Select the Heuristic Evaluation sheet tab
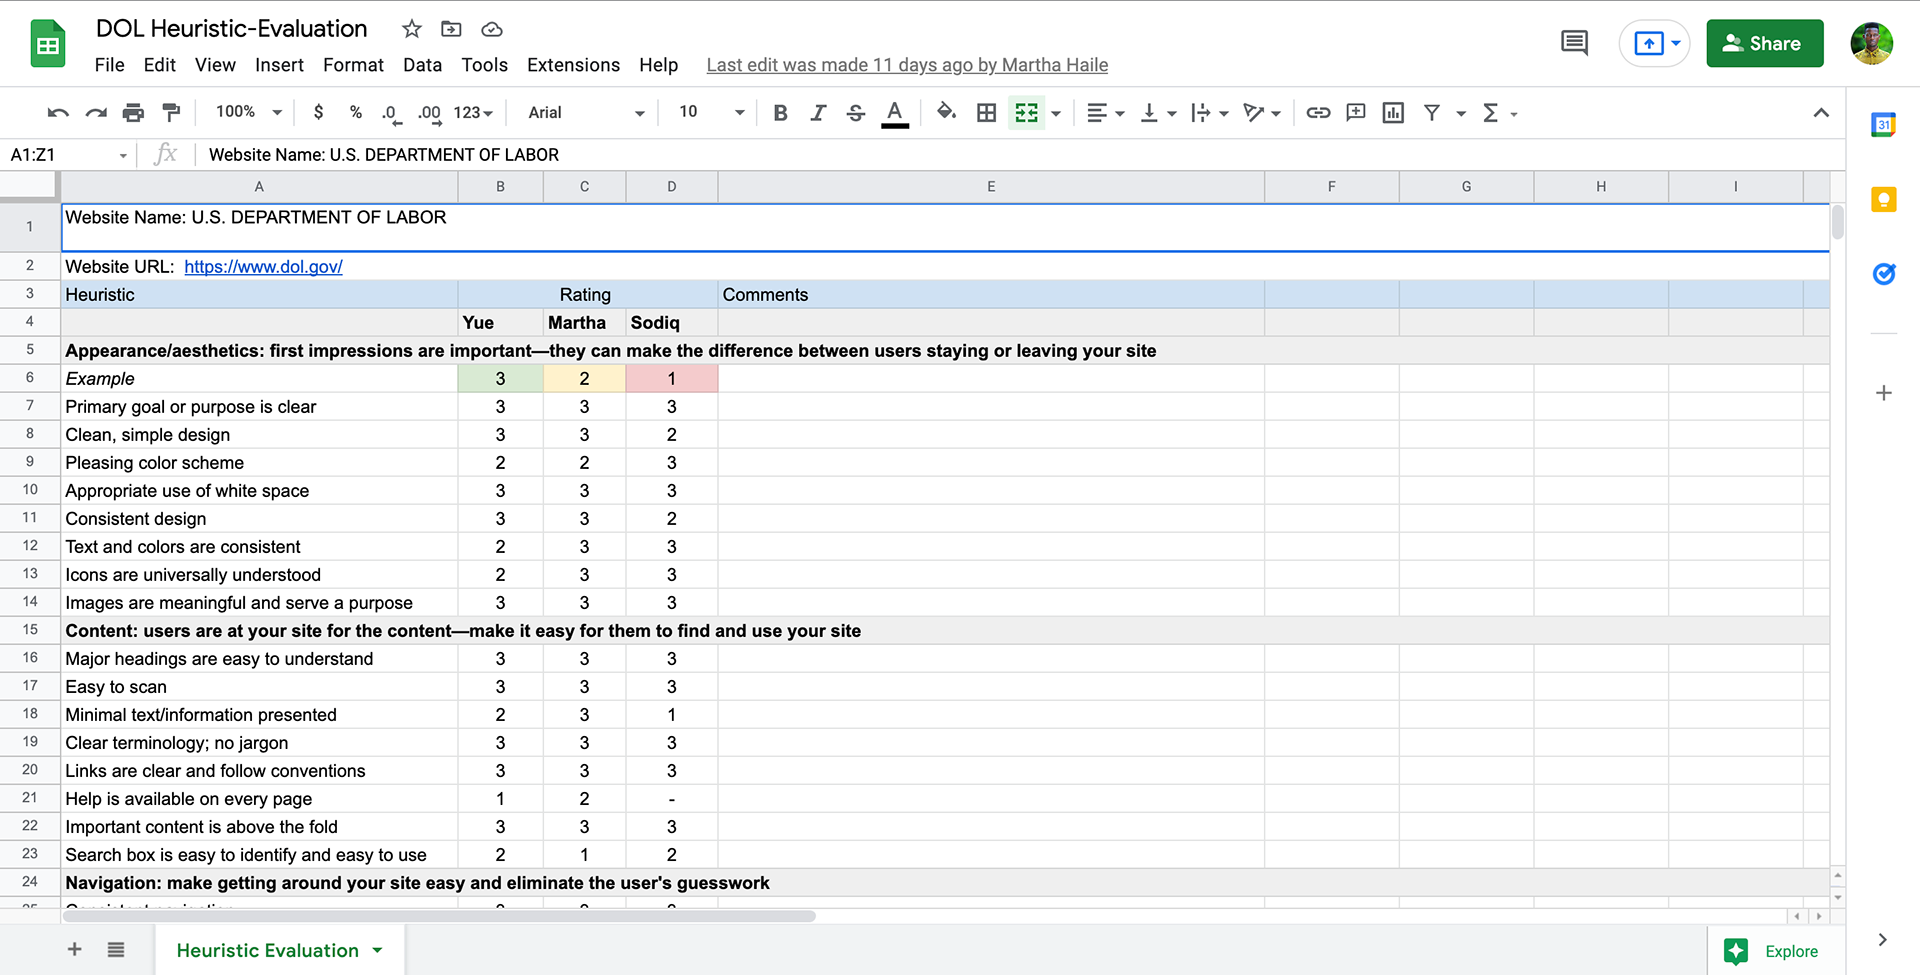The image size is (1920, 975). pos(279,950)
